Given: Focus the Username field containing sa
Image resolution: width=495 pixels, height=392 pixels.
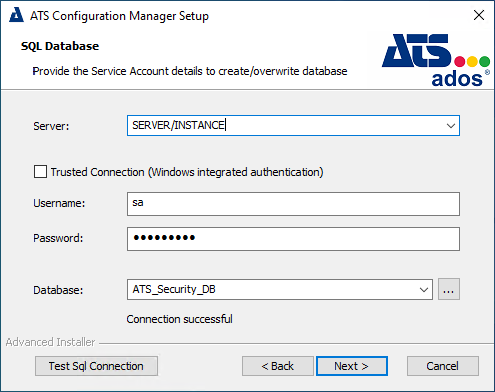Looking at the screenshot, I should click(x=293, y=204).
